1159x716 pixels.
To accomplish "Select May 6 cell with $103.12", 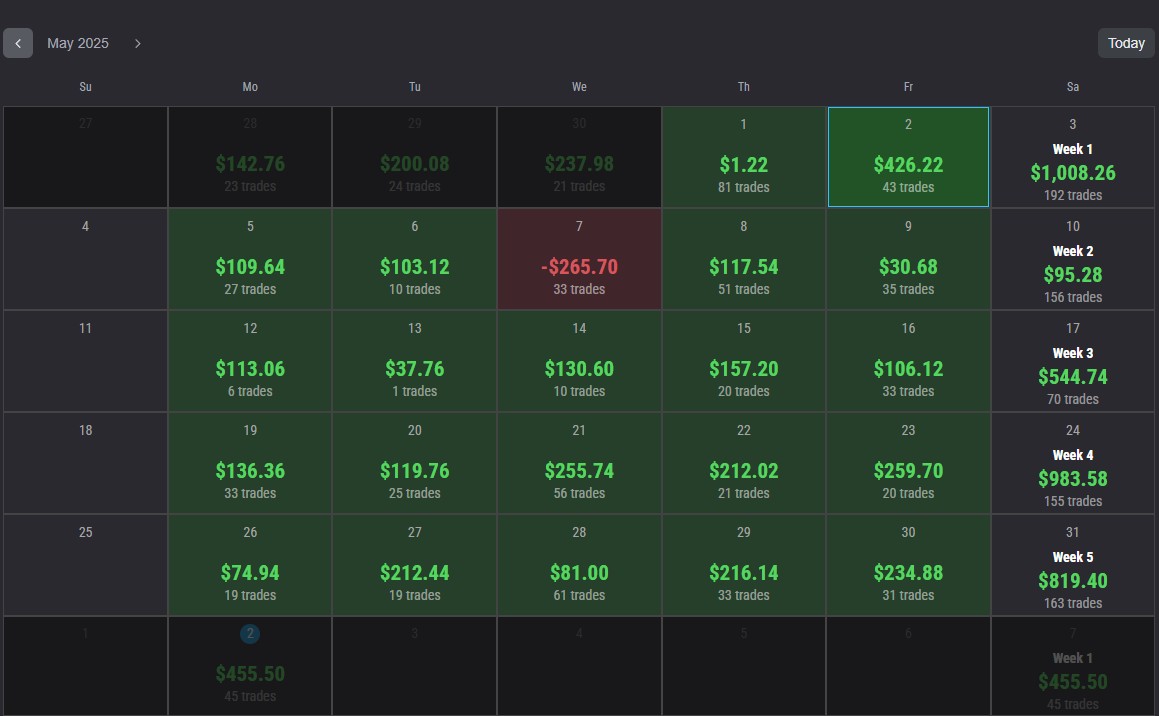I will [415, 259].
